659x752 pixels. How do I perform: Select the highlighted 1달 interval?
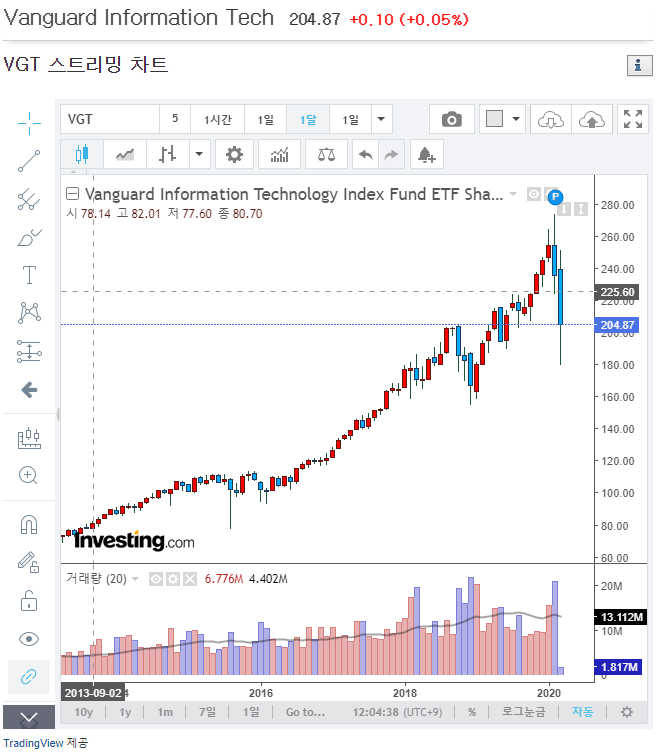(307, 119)
